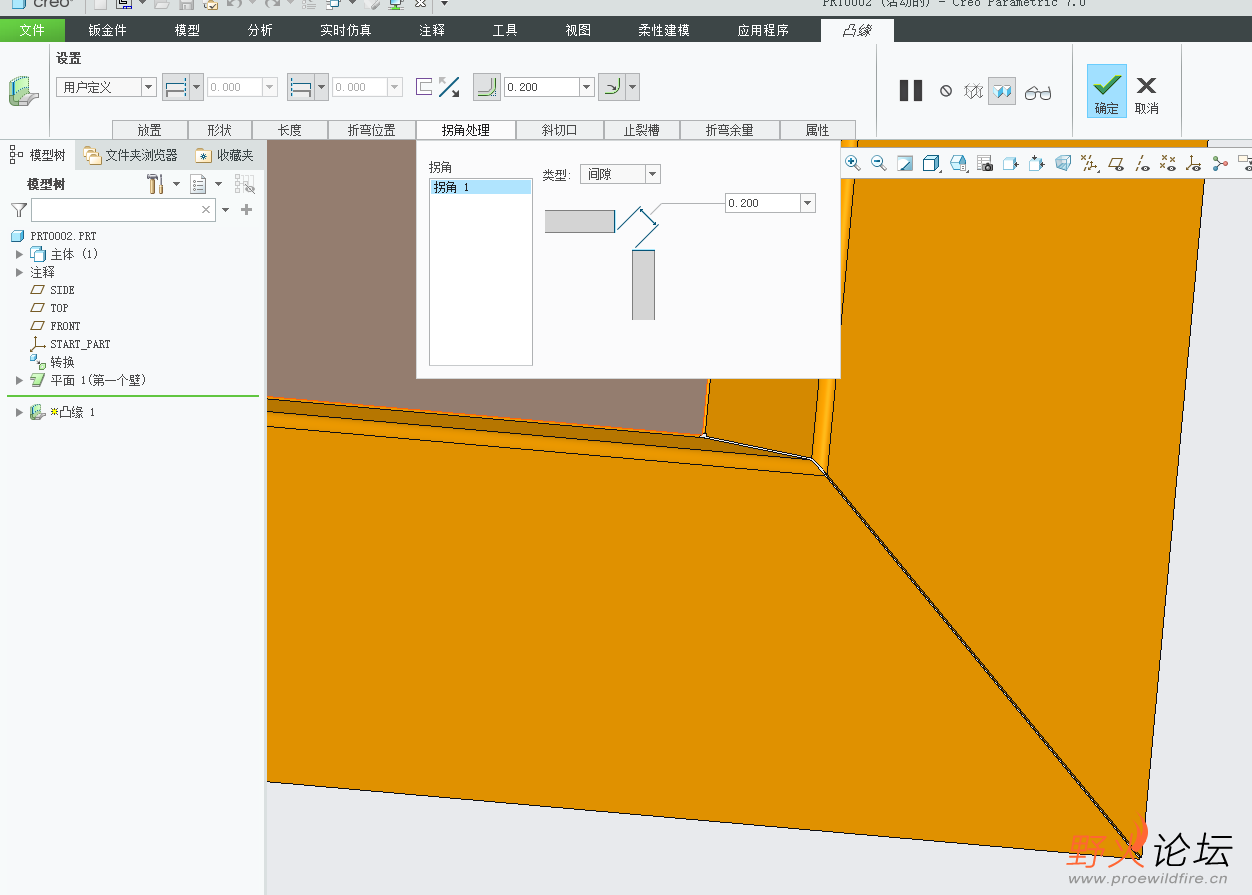The width and height of the screenshot is (1252, 895).
Task: Click the Zoom In icon
Action: pos(853,163)
